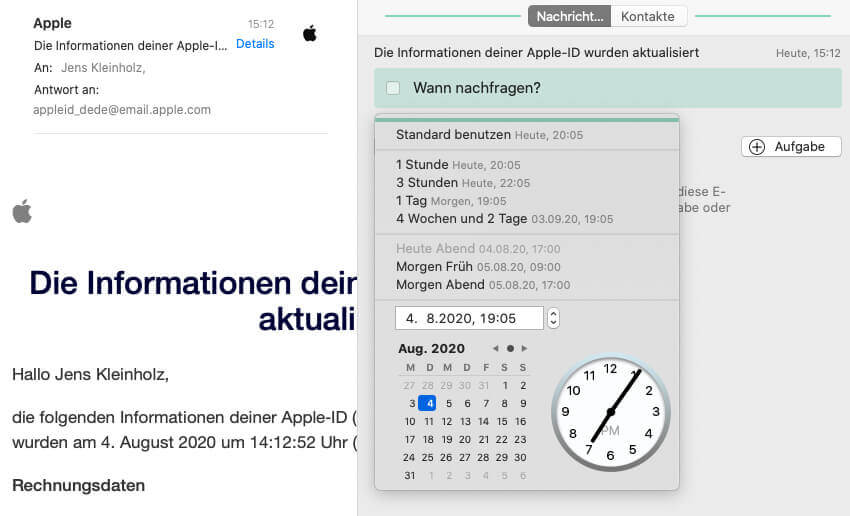Image resolution: width=850 pixels, height=516 pixels.
Task: Select August 5 in the calendar
Action: click(449, 403)
